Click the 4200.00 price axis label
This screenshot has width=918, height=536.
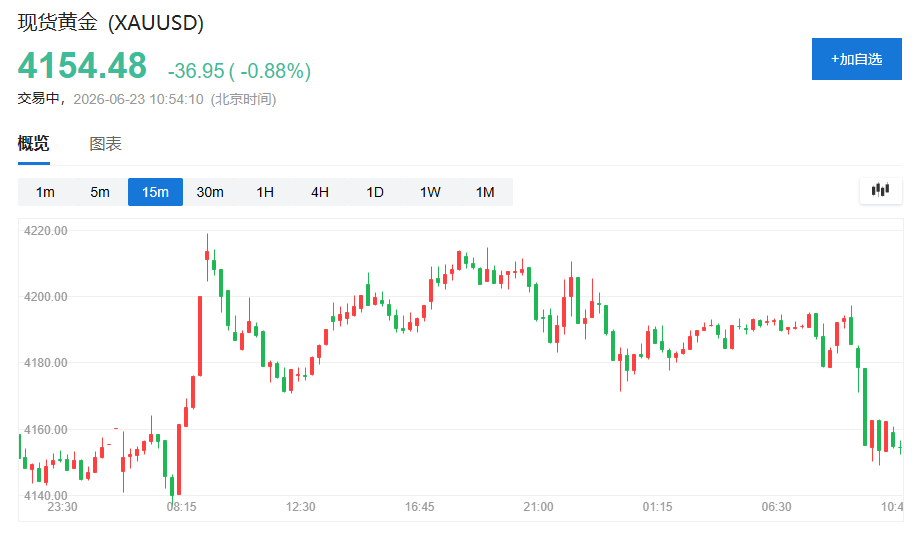pos(46,297)
